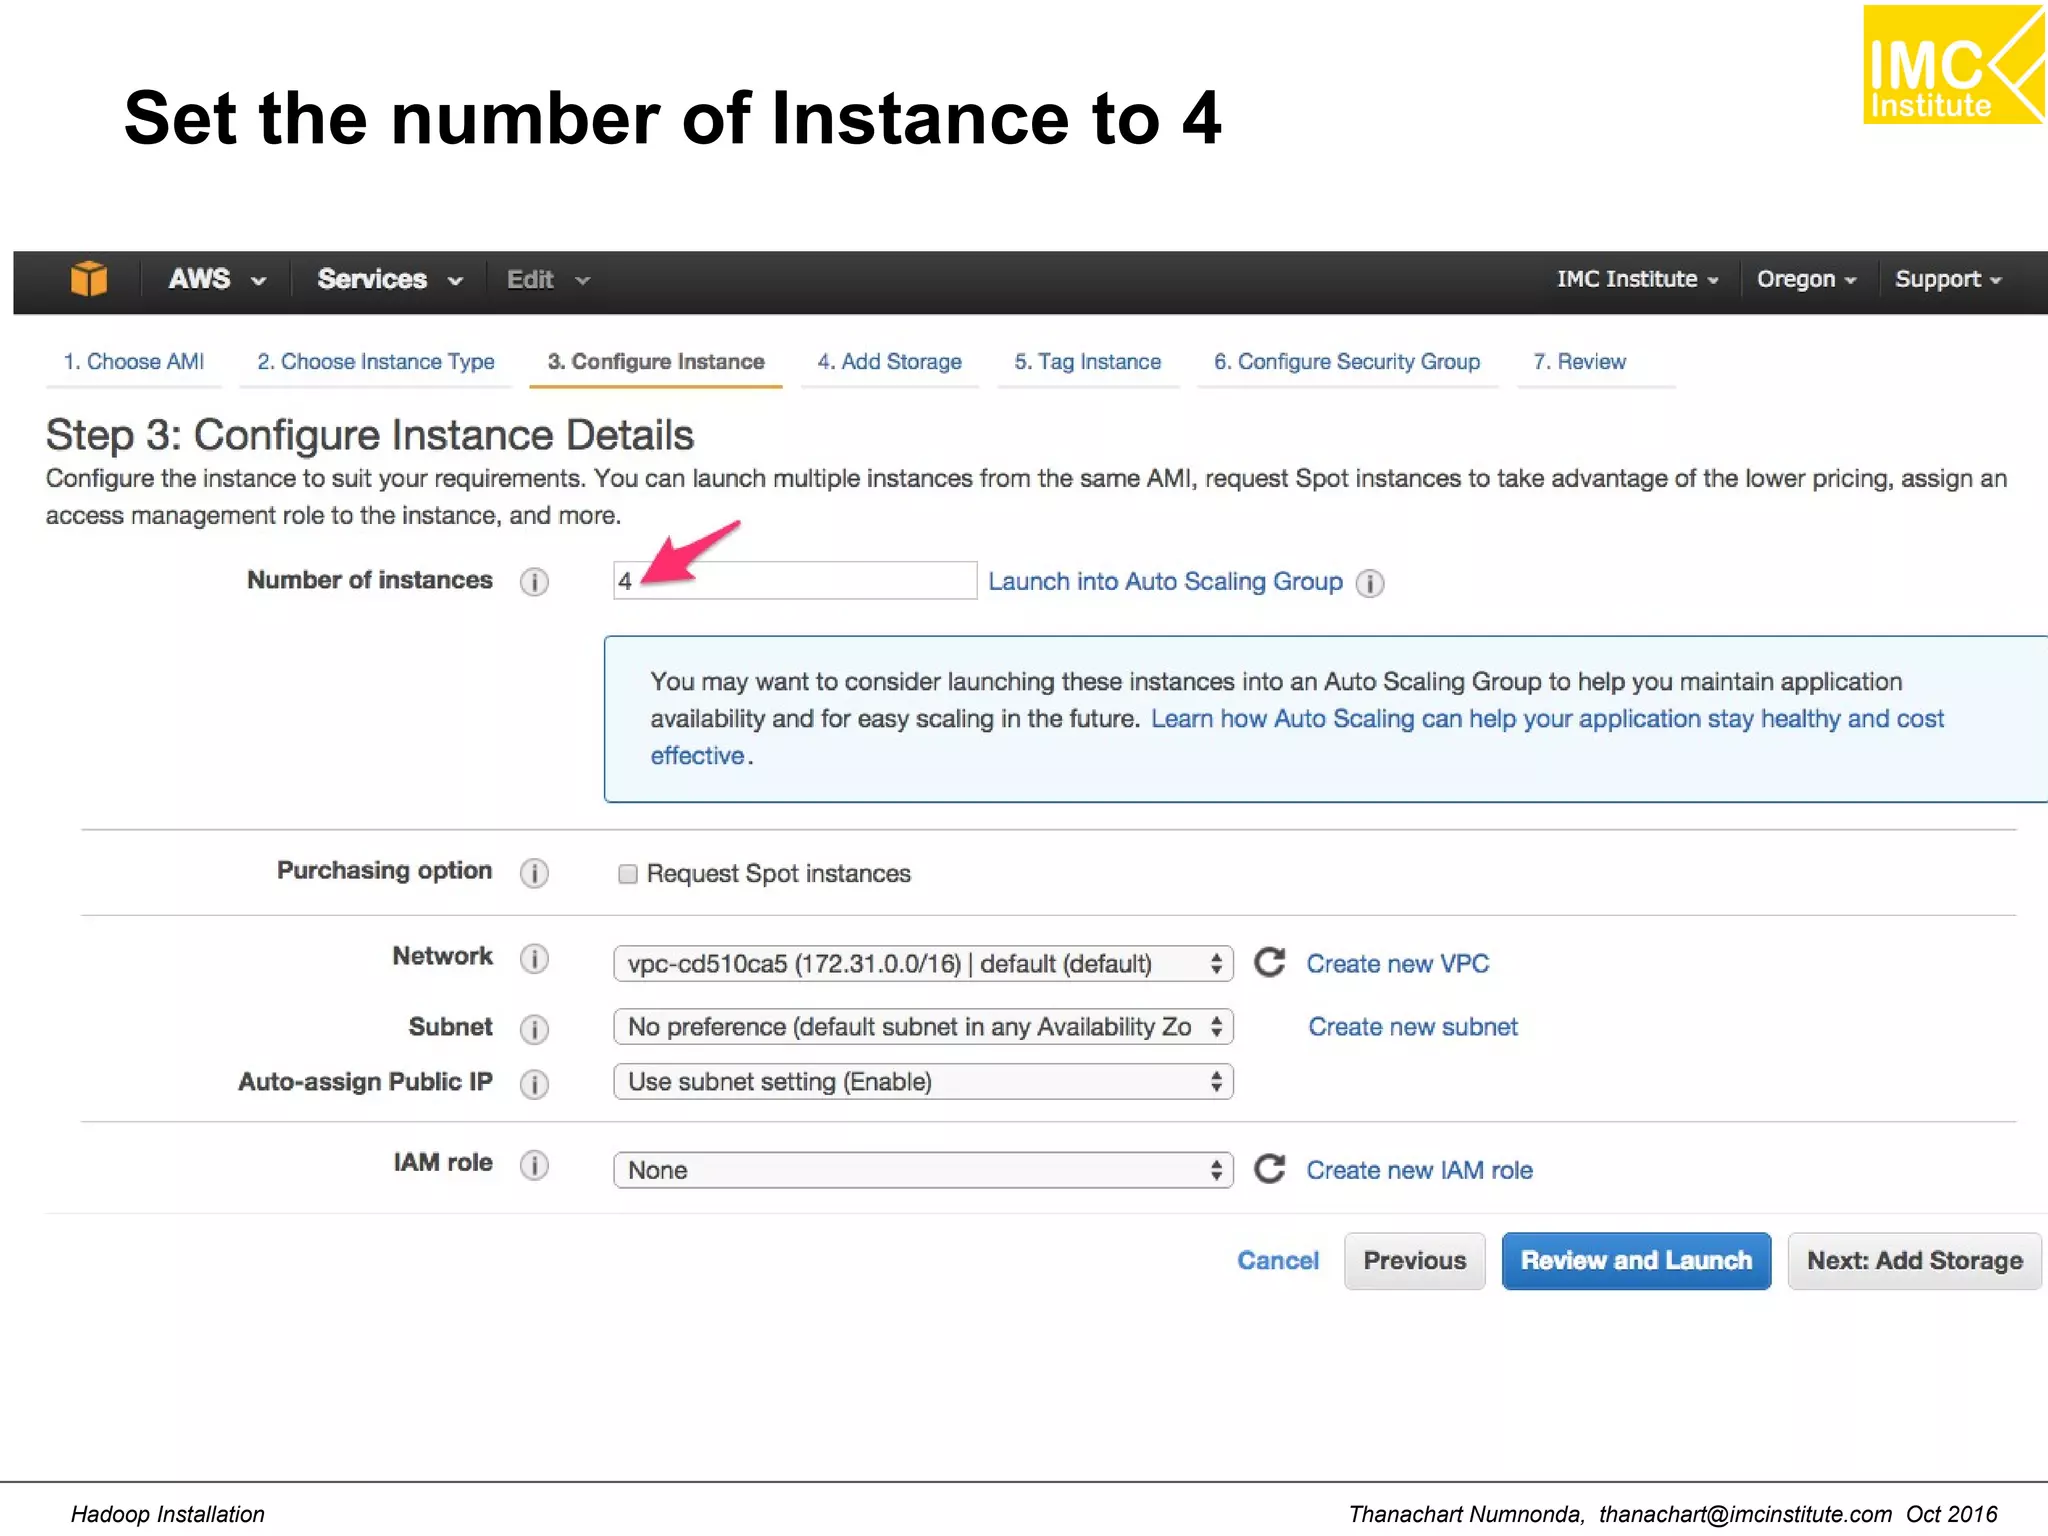Open the Network VPC dropdown
This screenshot has width=2048, height=1536.
(x=923, y=964)
